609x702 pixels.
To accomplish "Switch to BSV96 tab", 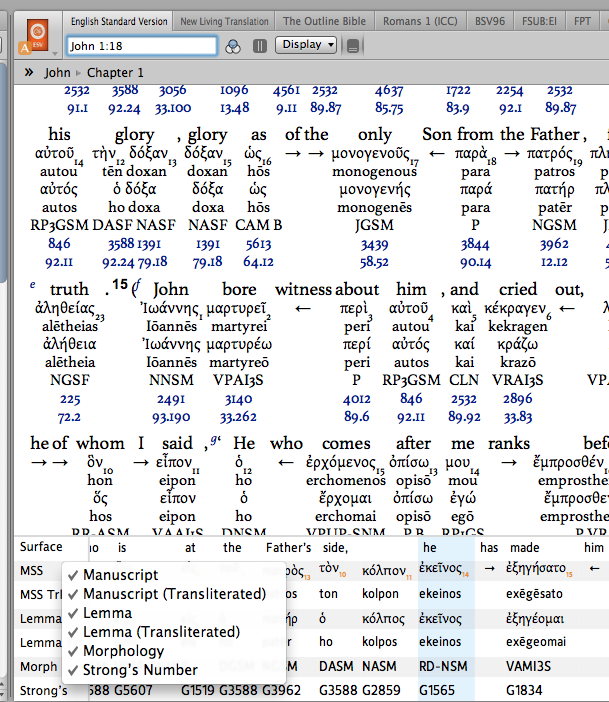I will coord(489,21).
